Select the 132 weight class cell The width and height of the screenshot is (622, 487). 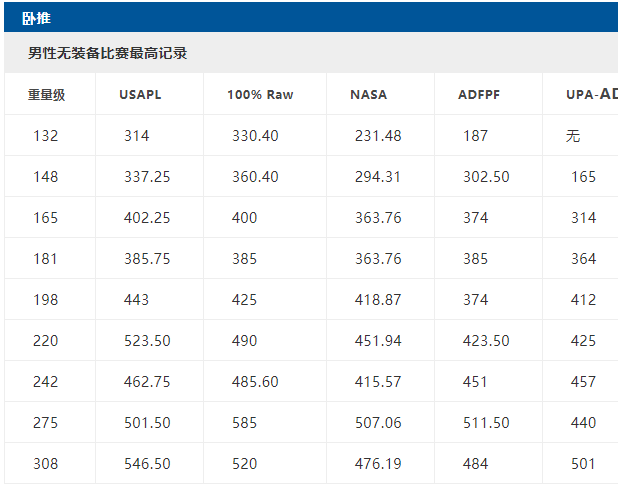pos(46,136)
